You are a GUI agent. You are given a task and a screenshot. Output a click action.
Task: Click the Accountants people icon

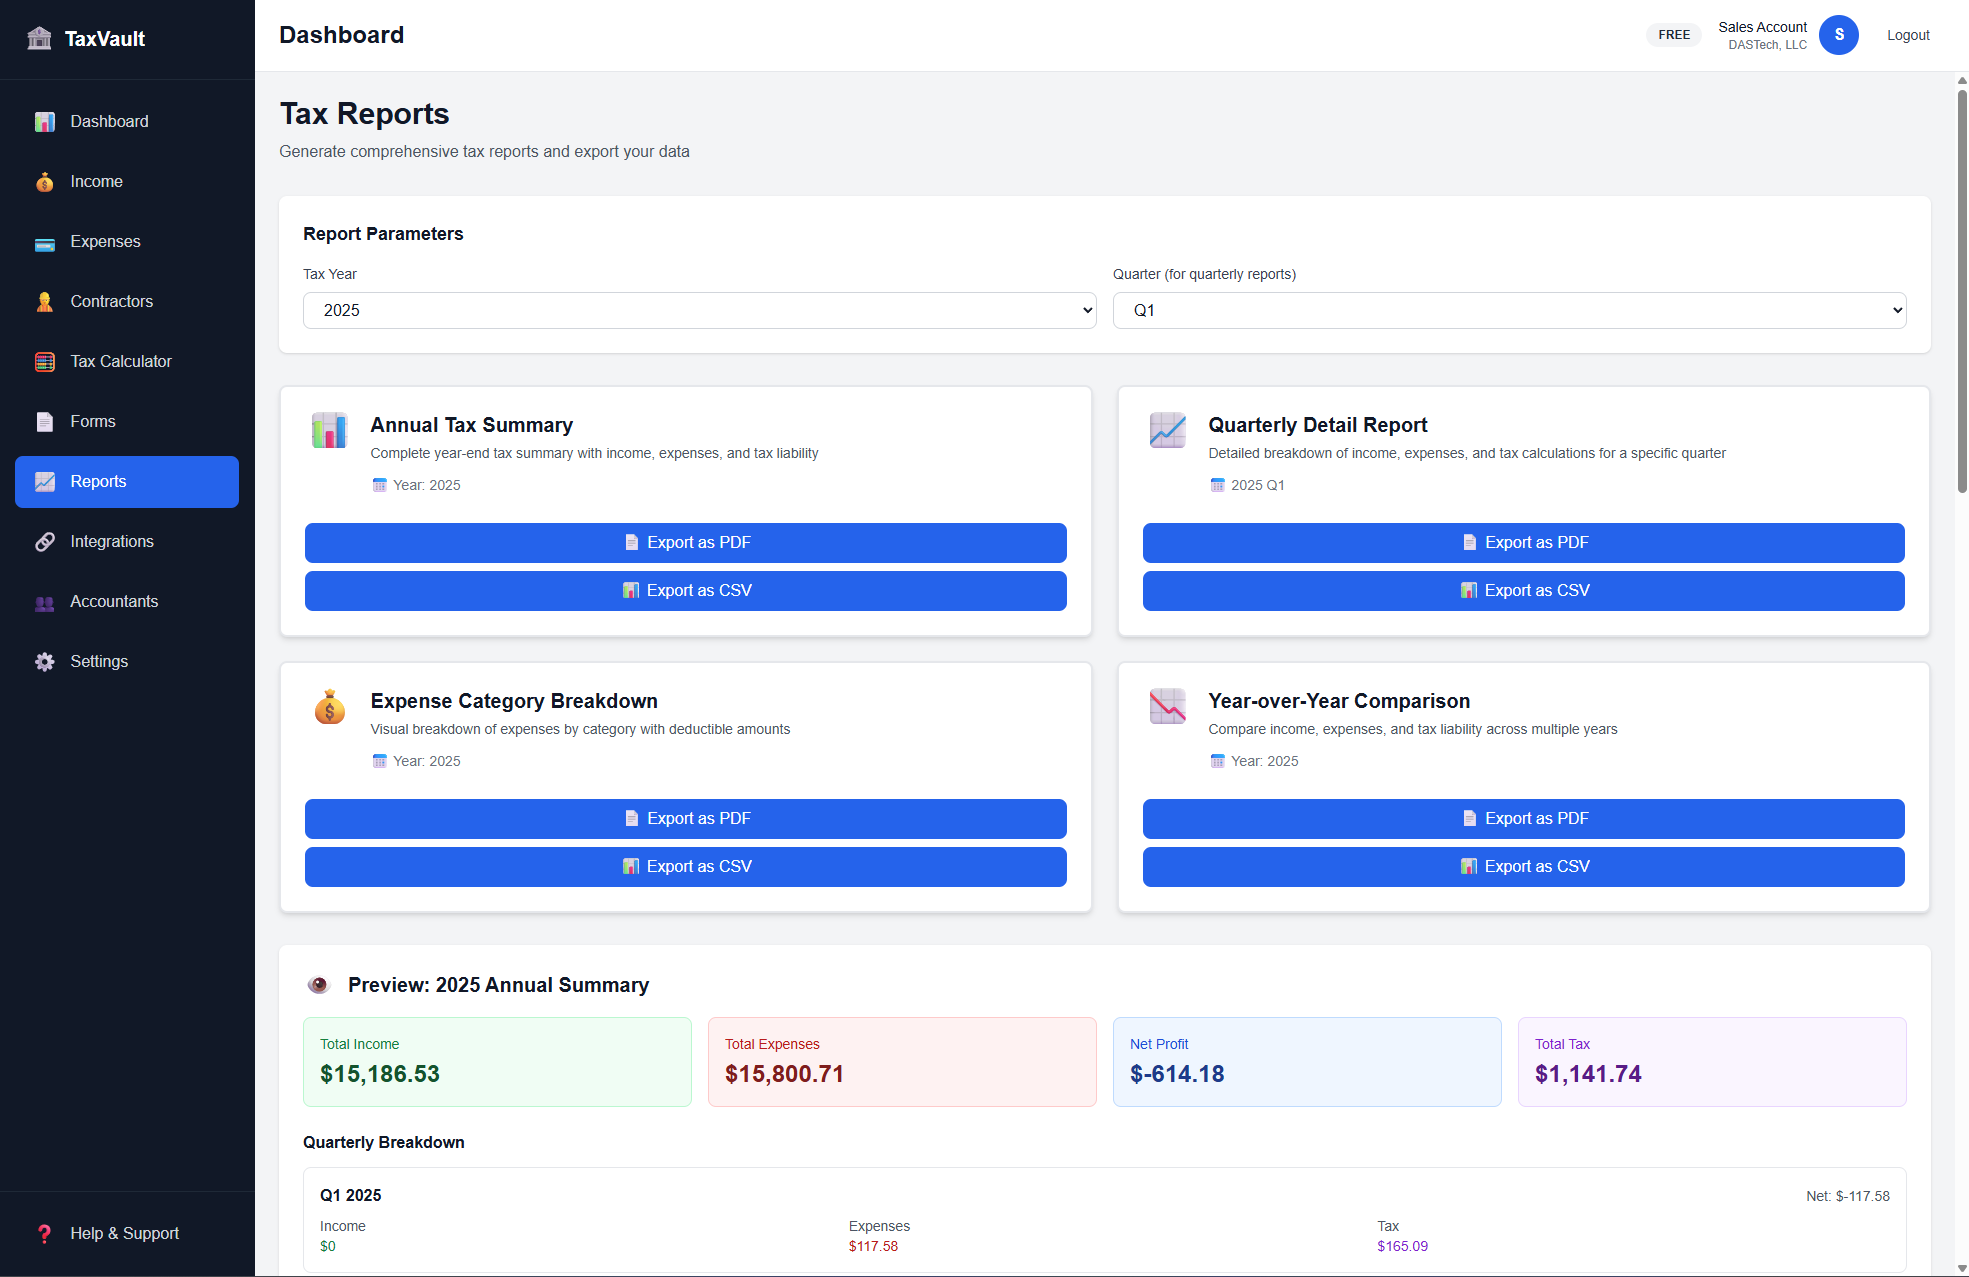pos(45,602)
